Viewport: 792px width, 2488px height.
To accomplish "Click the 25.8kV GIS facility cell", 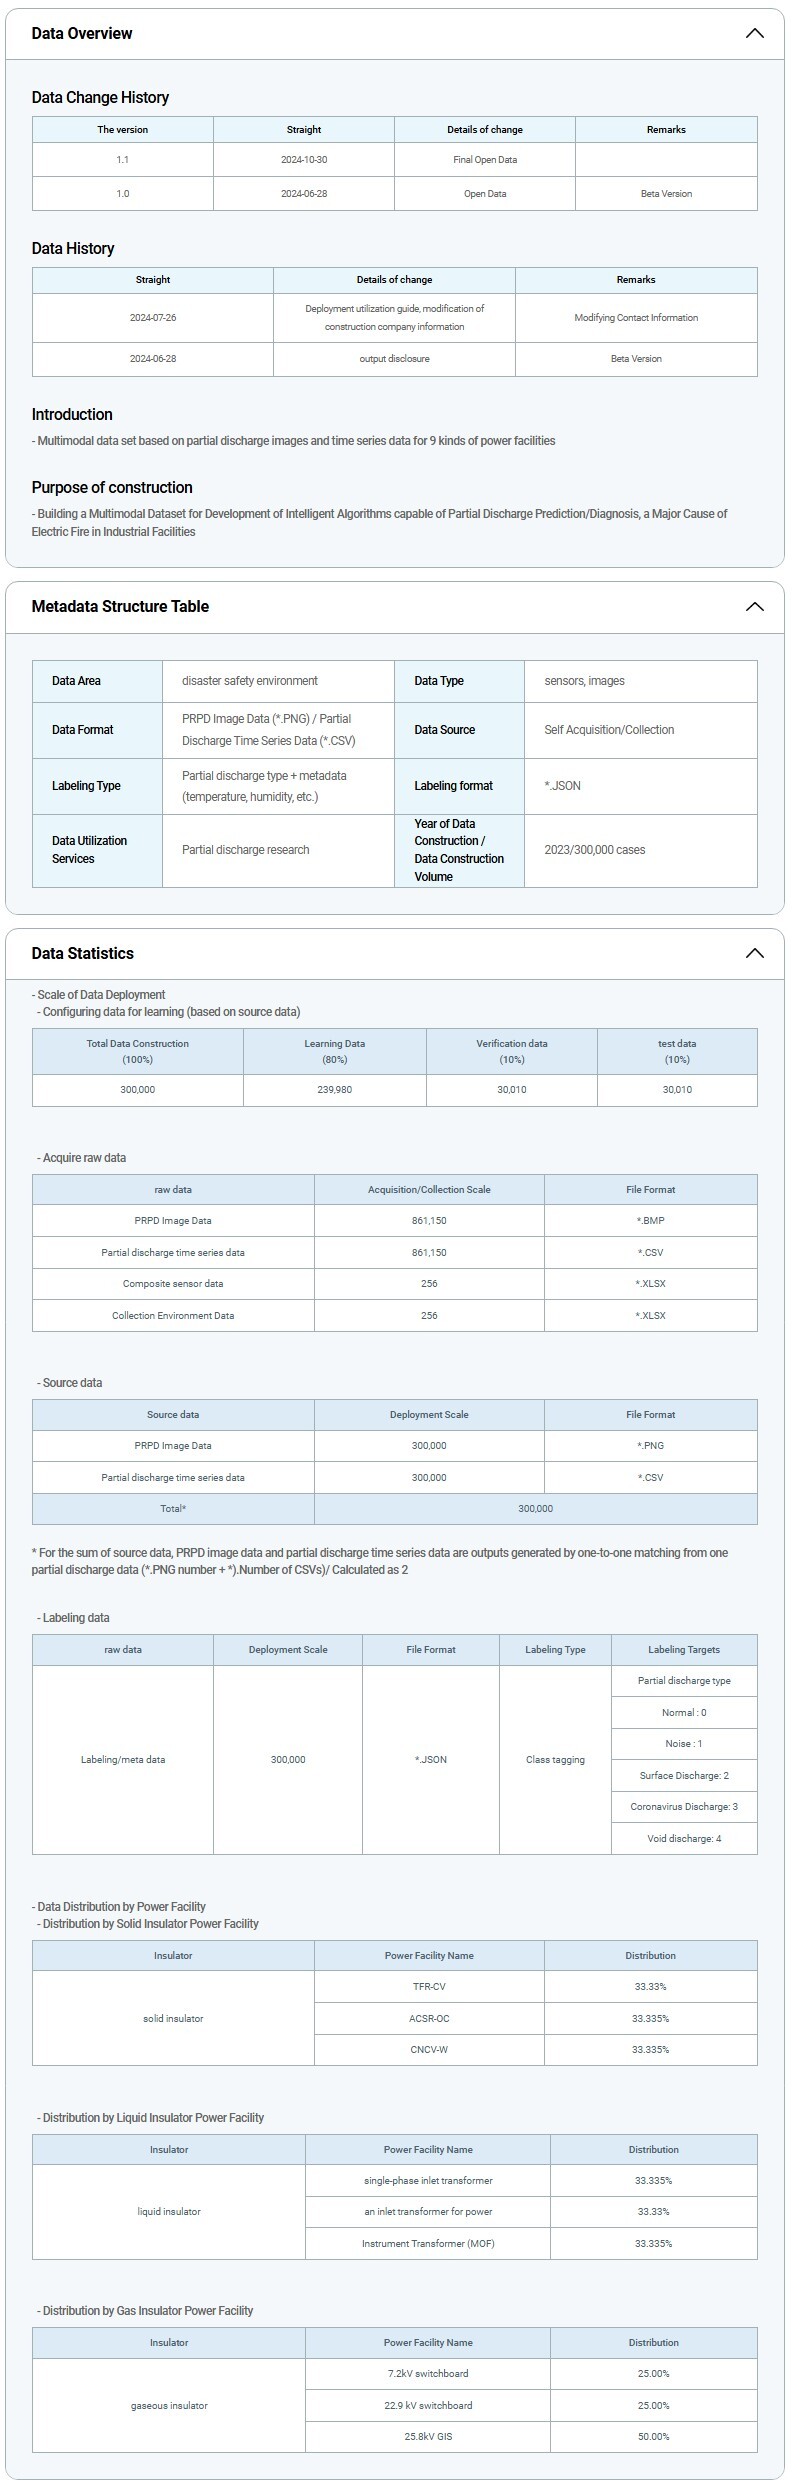I will tap(428, 2437).
